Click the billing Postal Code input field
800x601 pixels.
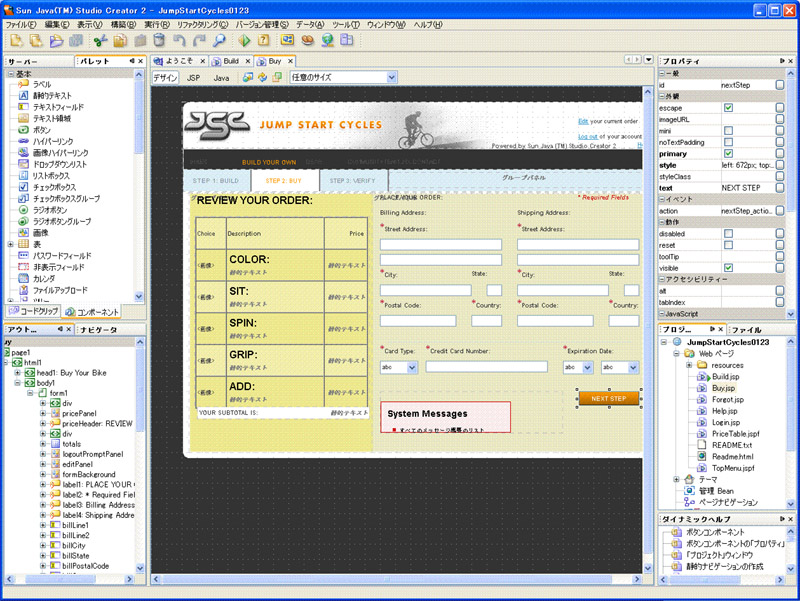pyautogui.click(x=418, y=320)
